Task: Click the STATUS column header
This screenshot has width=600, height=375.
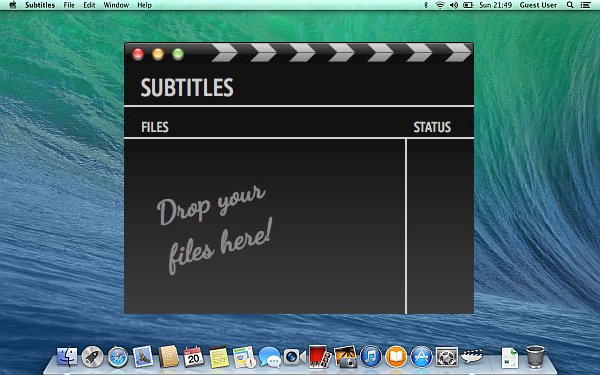Action: [432, 127]
